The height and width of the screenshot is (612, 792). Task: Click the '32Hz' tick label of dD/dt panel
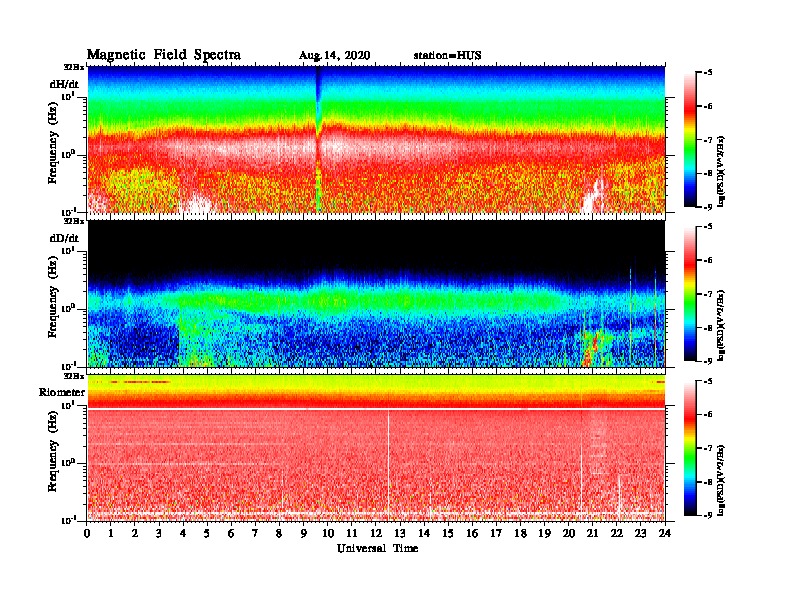coord(74,221)
